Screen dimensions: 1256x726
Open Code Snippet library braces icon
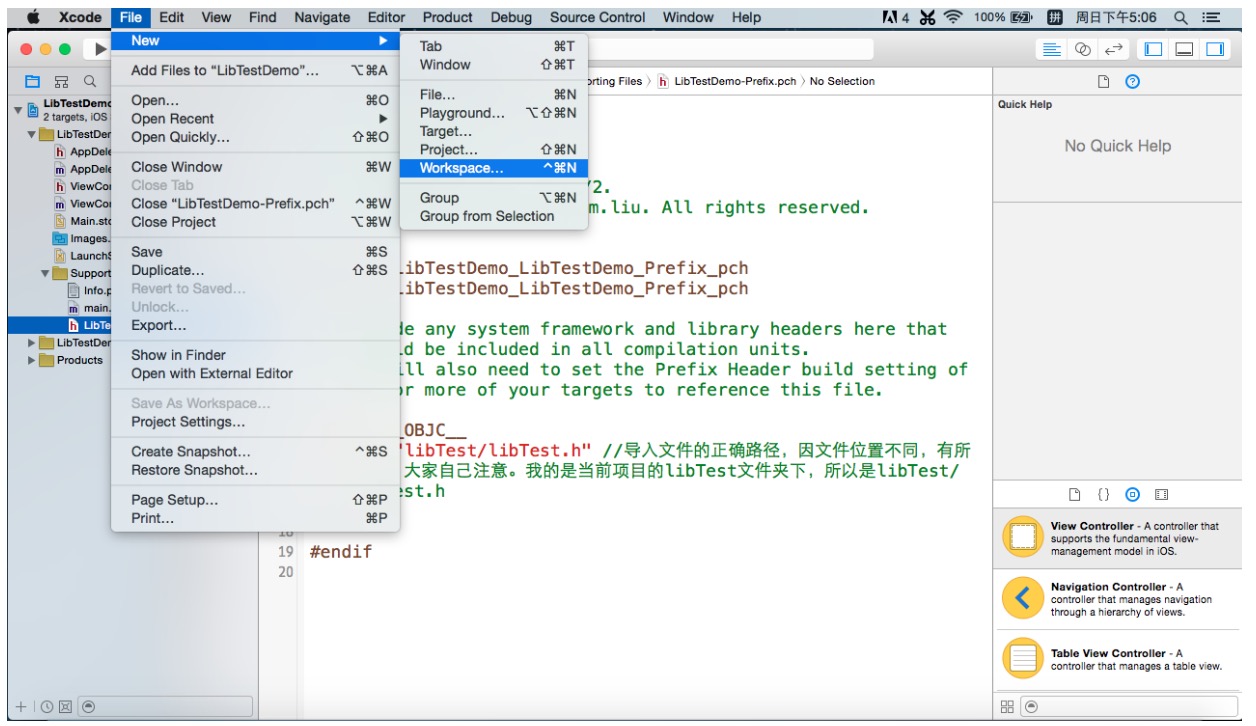pyautogui.click(x=1104, y=494)
